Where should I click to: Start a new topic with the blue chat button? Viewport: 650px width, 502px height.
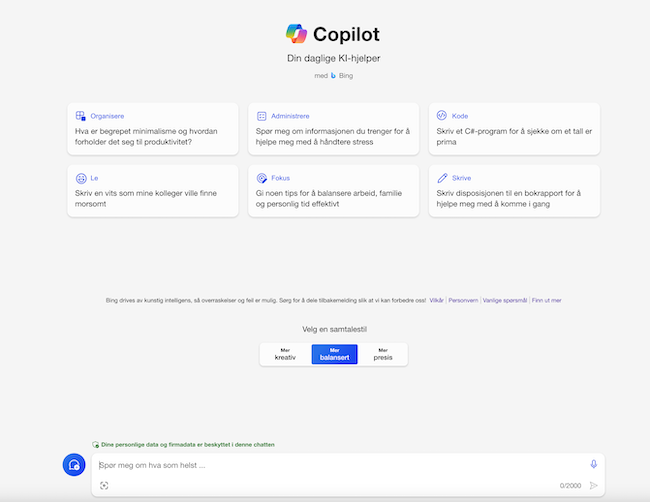pyautogui.click(x=74, y=464)
